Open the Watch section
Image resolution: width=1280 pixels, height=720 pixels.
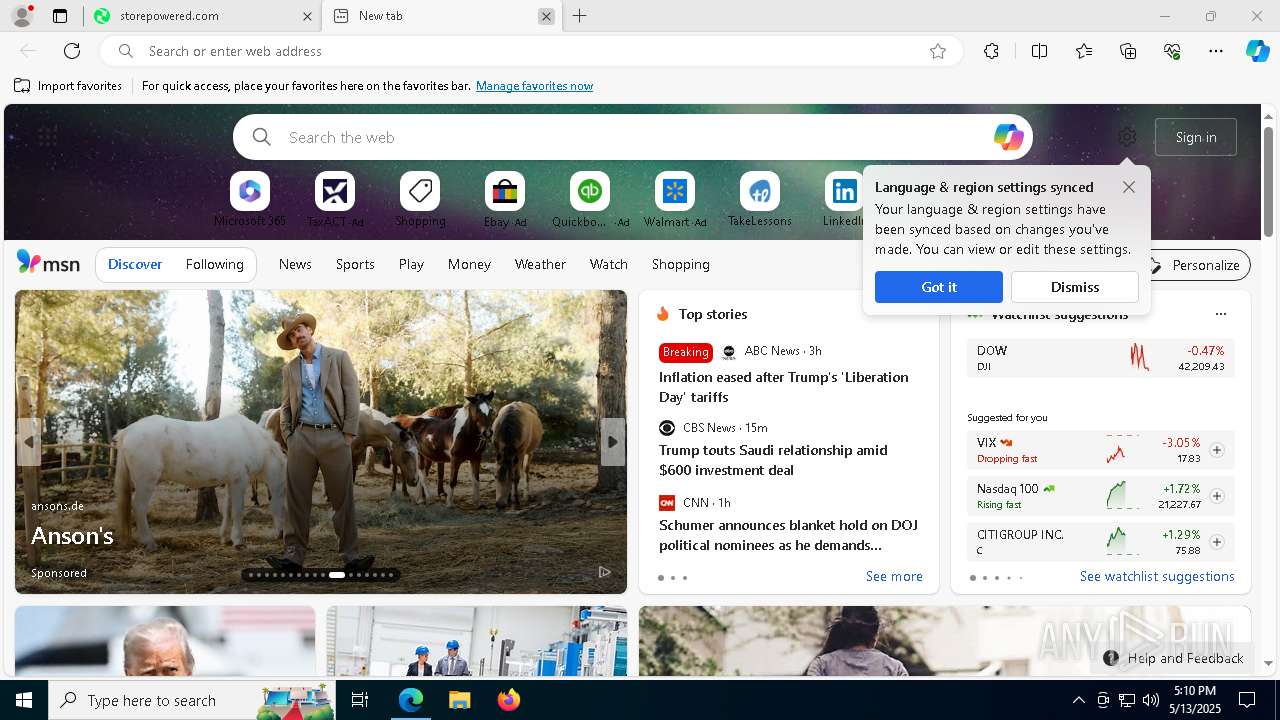pos(609,264)
